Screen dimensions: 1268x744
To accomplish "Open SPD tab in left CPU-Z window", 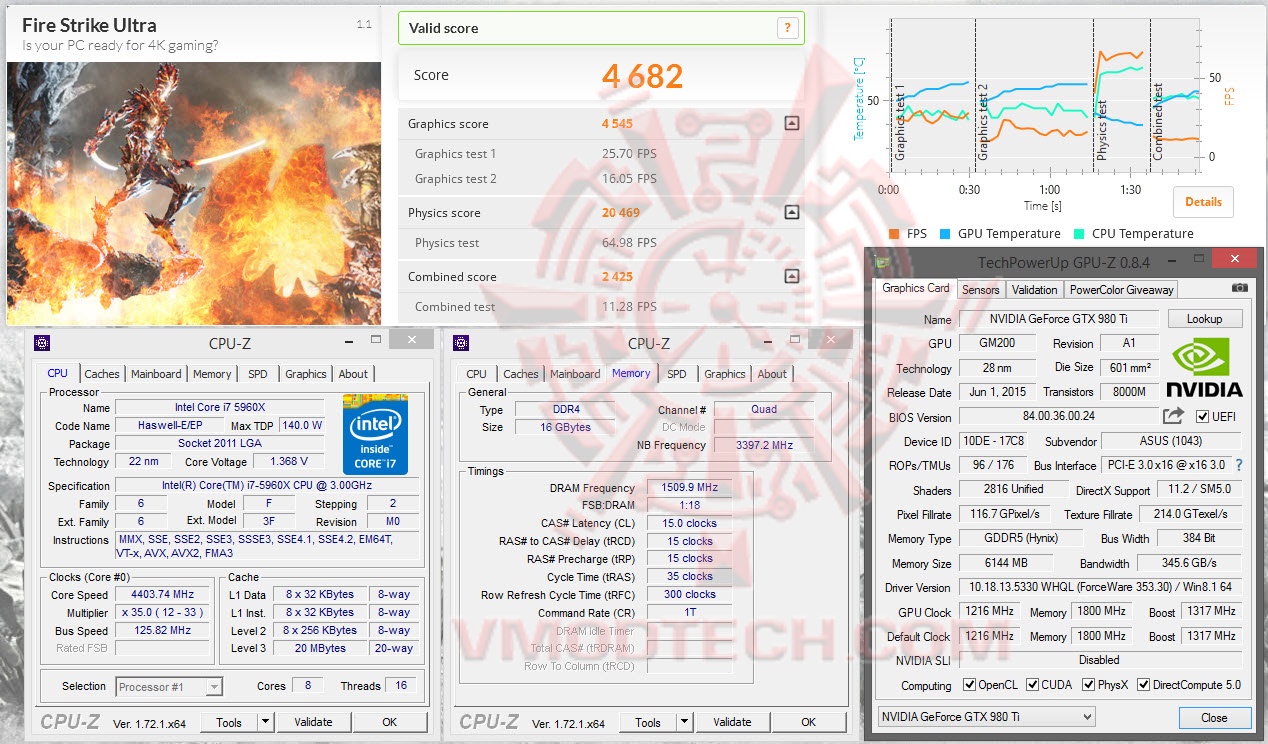I will click(258, 374).
